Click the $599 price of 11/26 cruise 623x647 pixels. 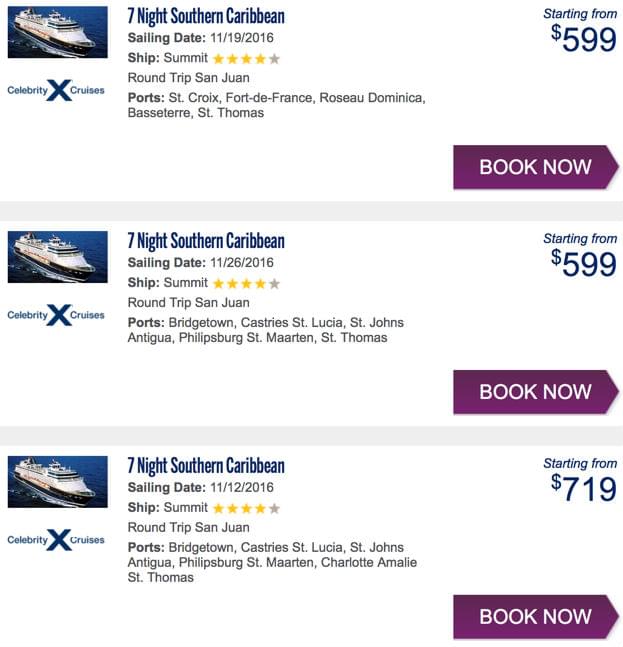pyautogui.click(x=584, y=264)
